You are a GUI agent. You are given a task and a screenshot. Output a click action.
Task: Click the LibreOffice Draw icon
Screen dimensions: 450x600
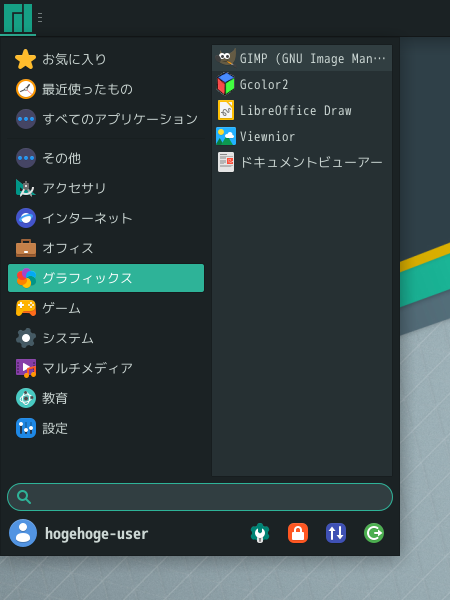click(x=226, y=110)
